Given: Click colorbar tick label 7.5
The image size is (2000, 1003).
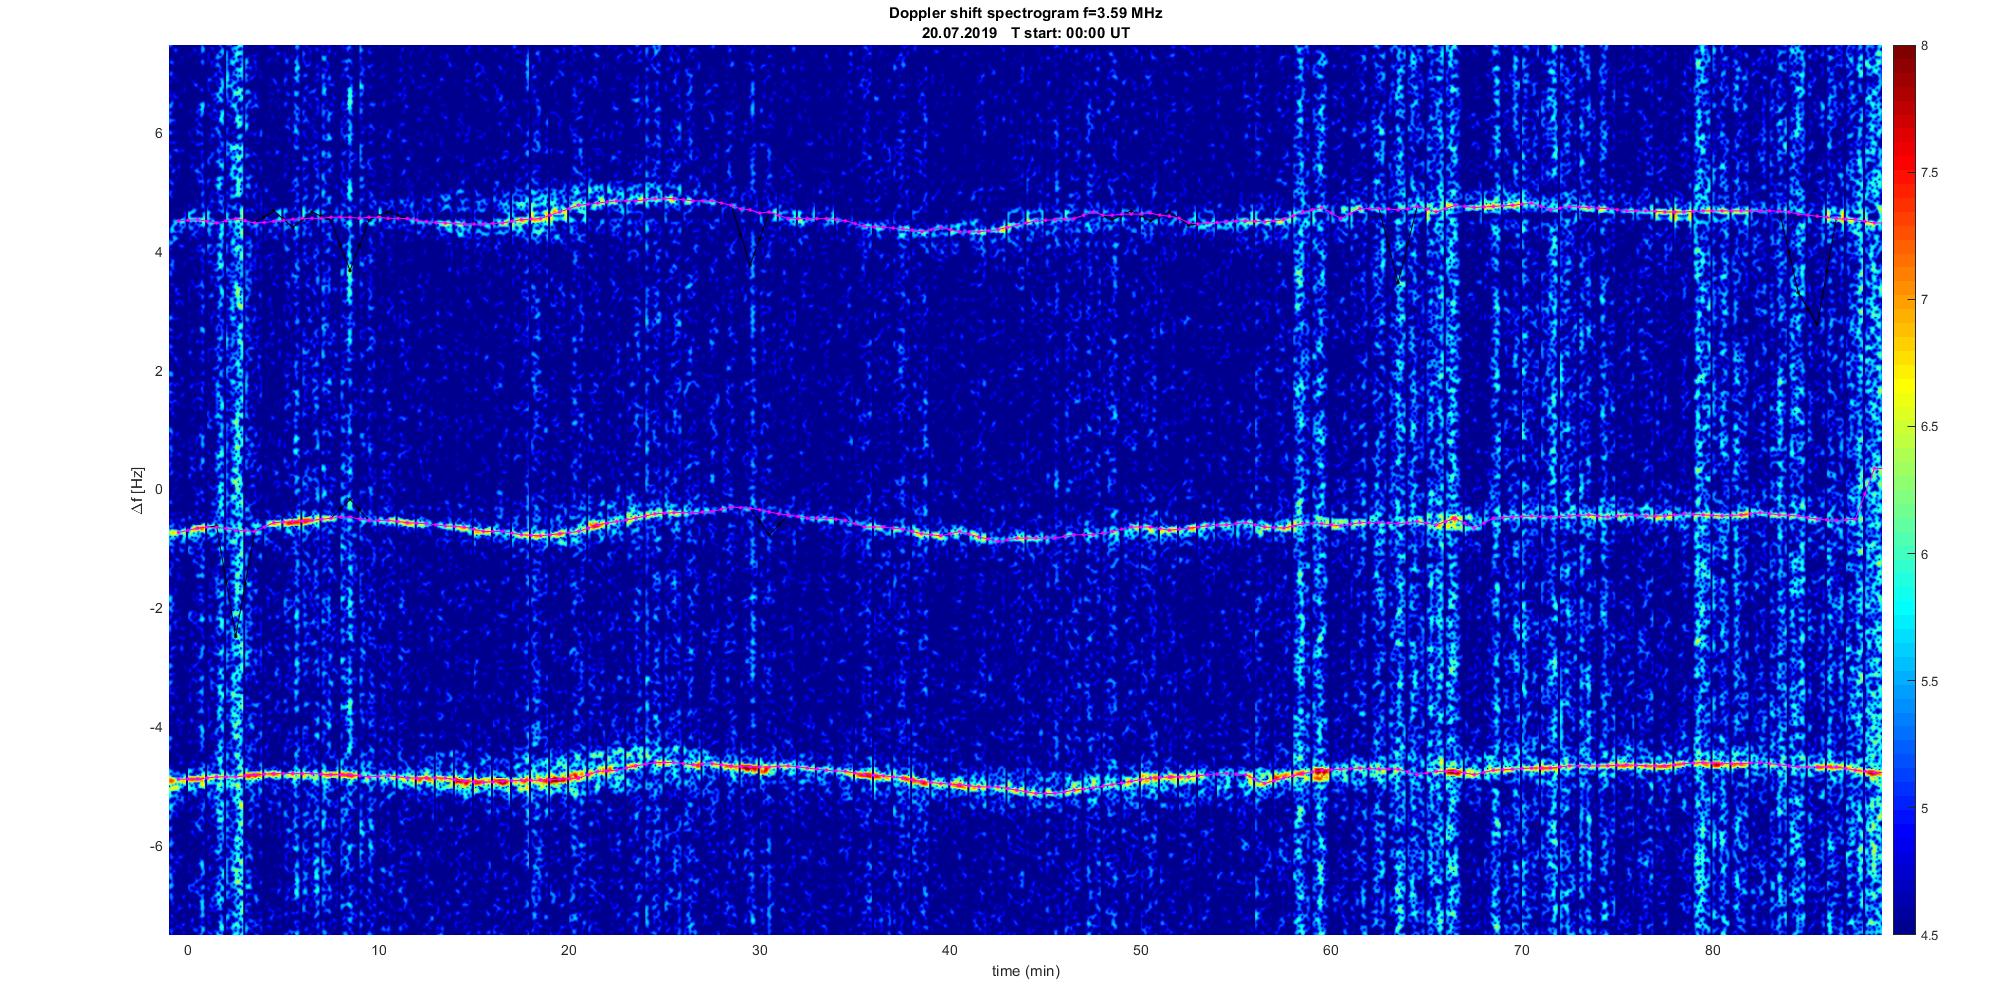Looking at the screenshot, I should coord(1930,173).
